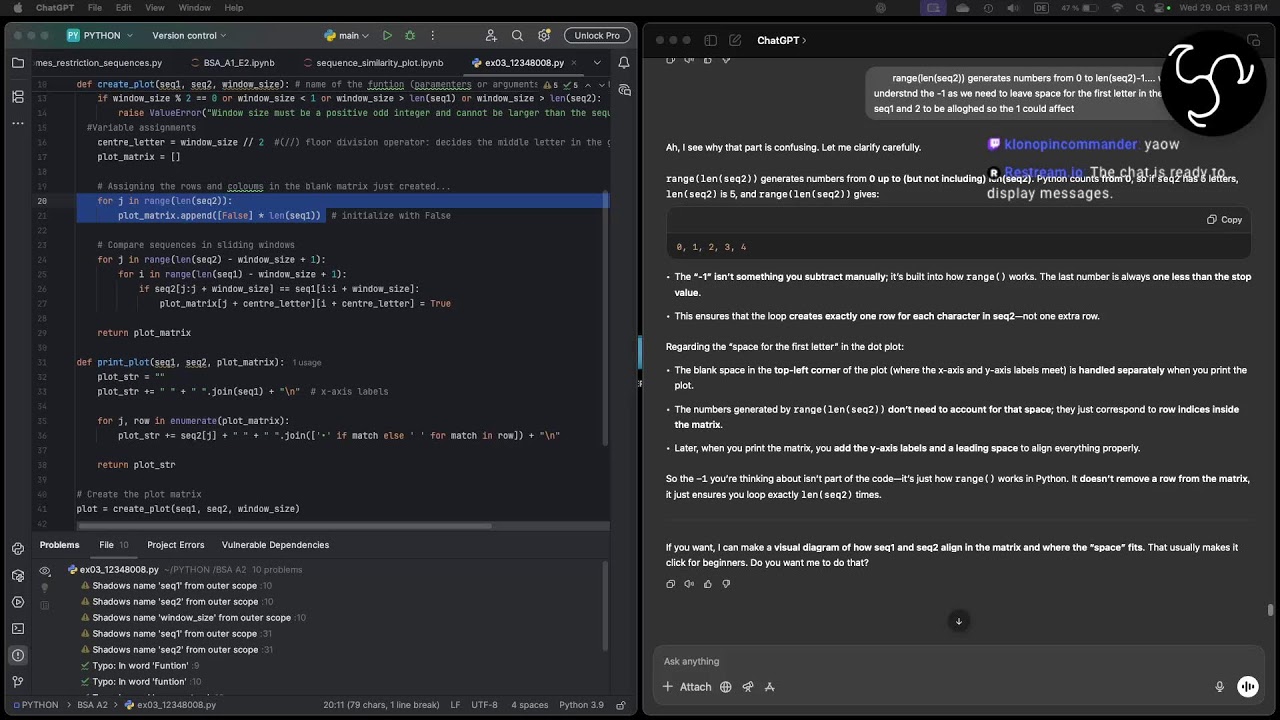The height and width of the screenshot is (720, 1280).
Task: Open Version control dropdown
Action: [190, 35]
